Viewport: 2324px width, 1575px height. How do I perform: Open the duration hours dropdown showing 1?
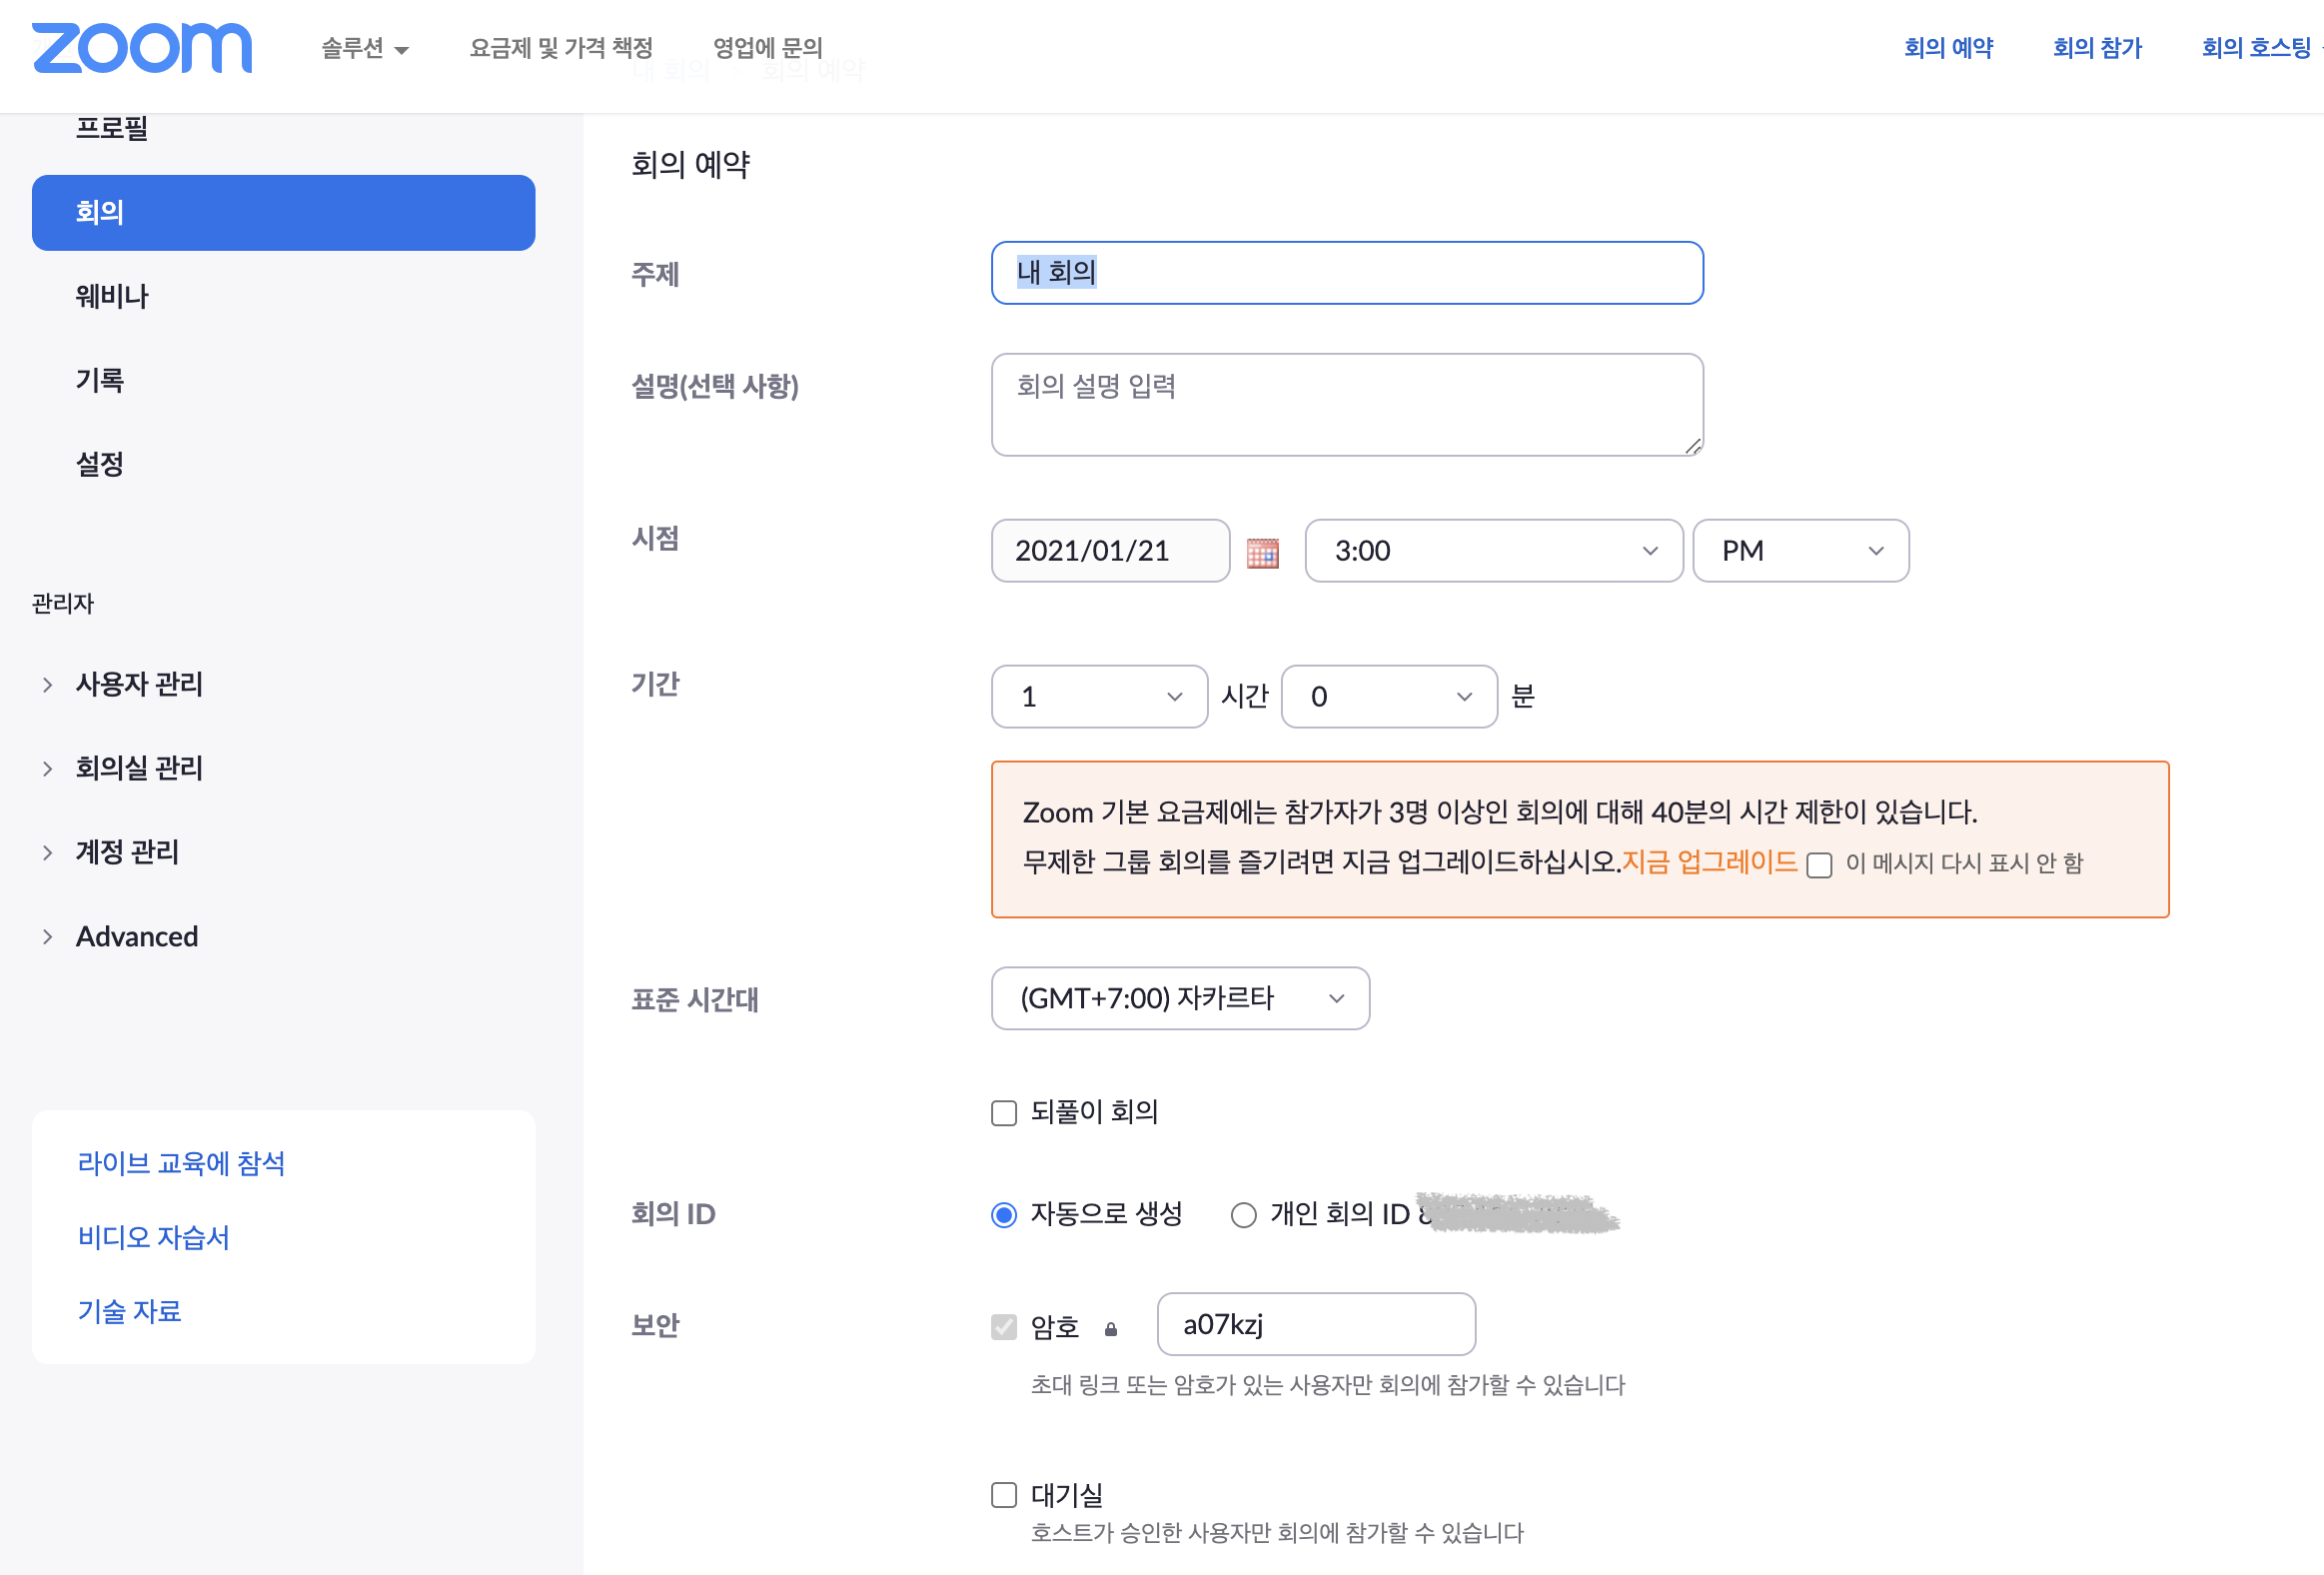[1099, 696]
